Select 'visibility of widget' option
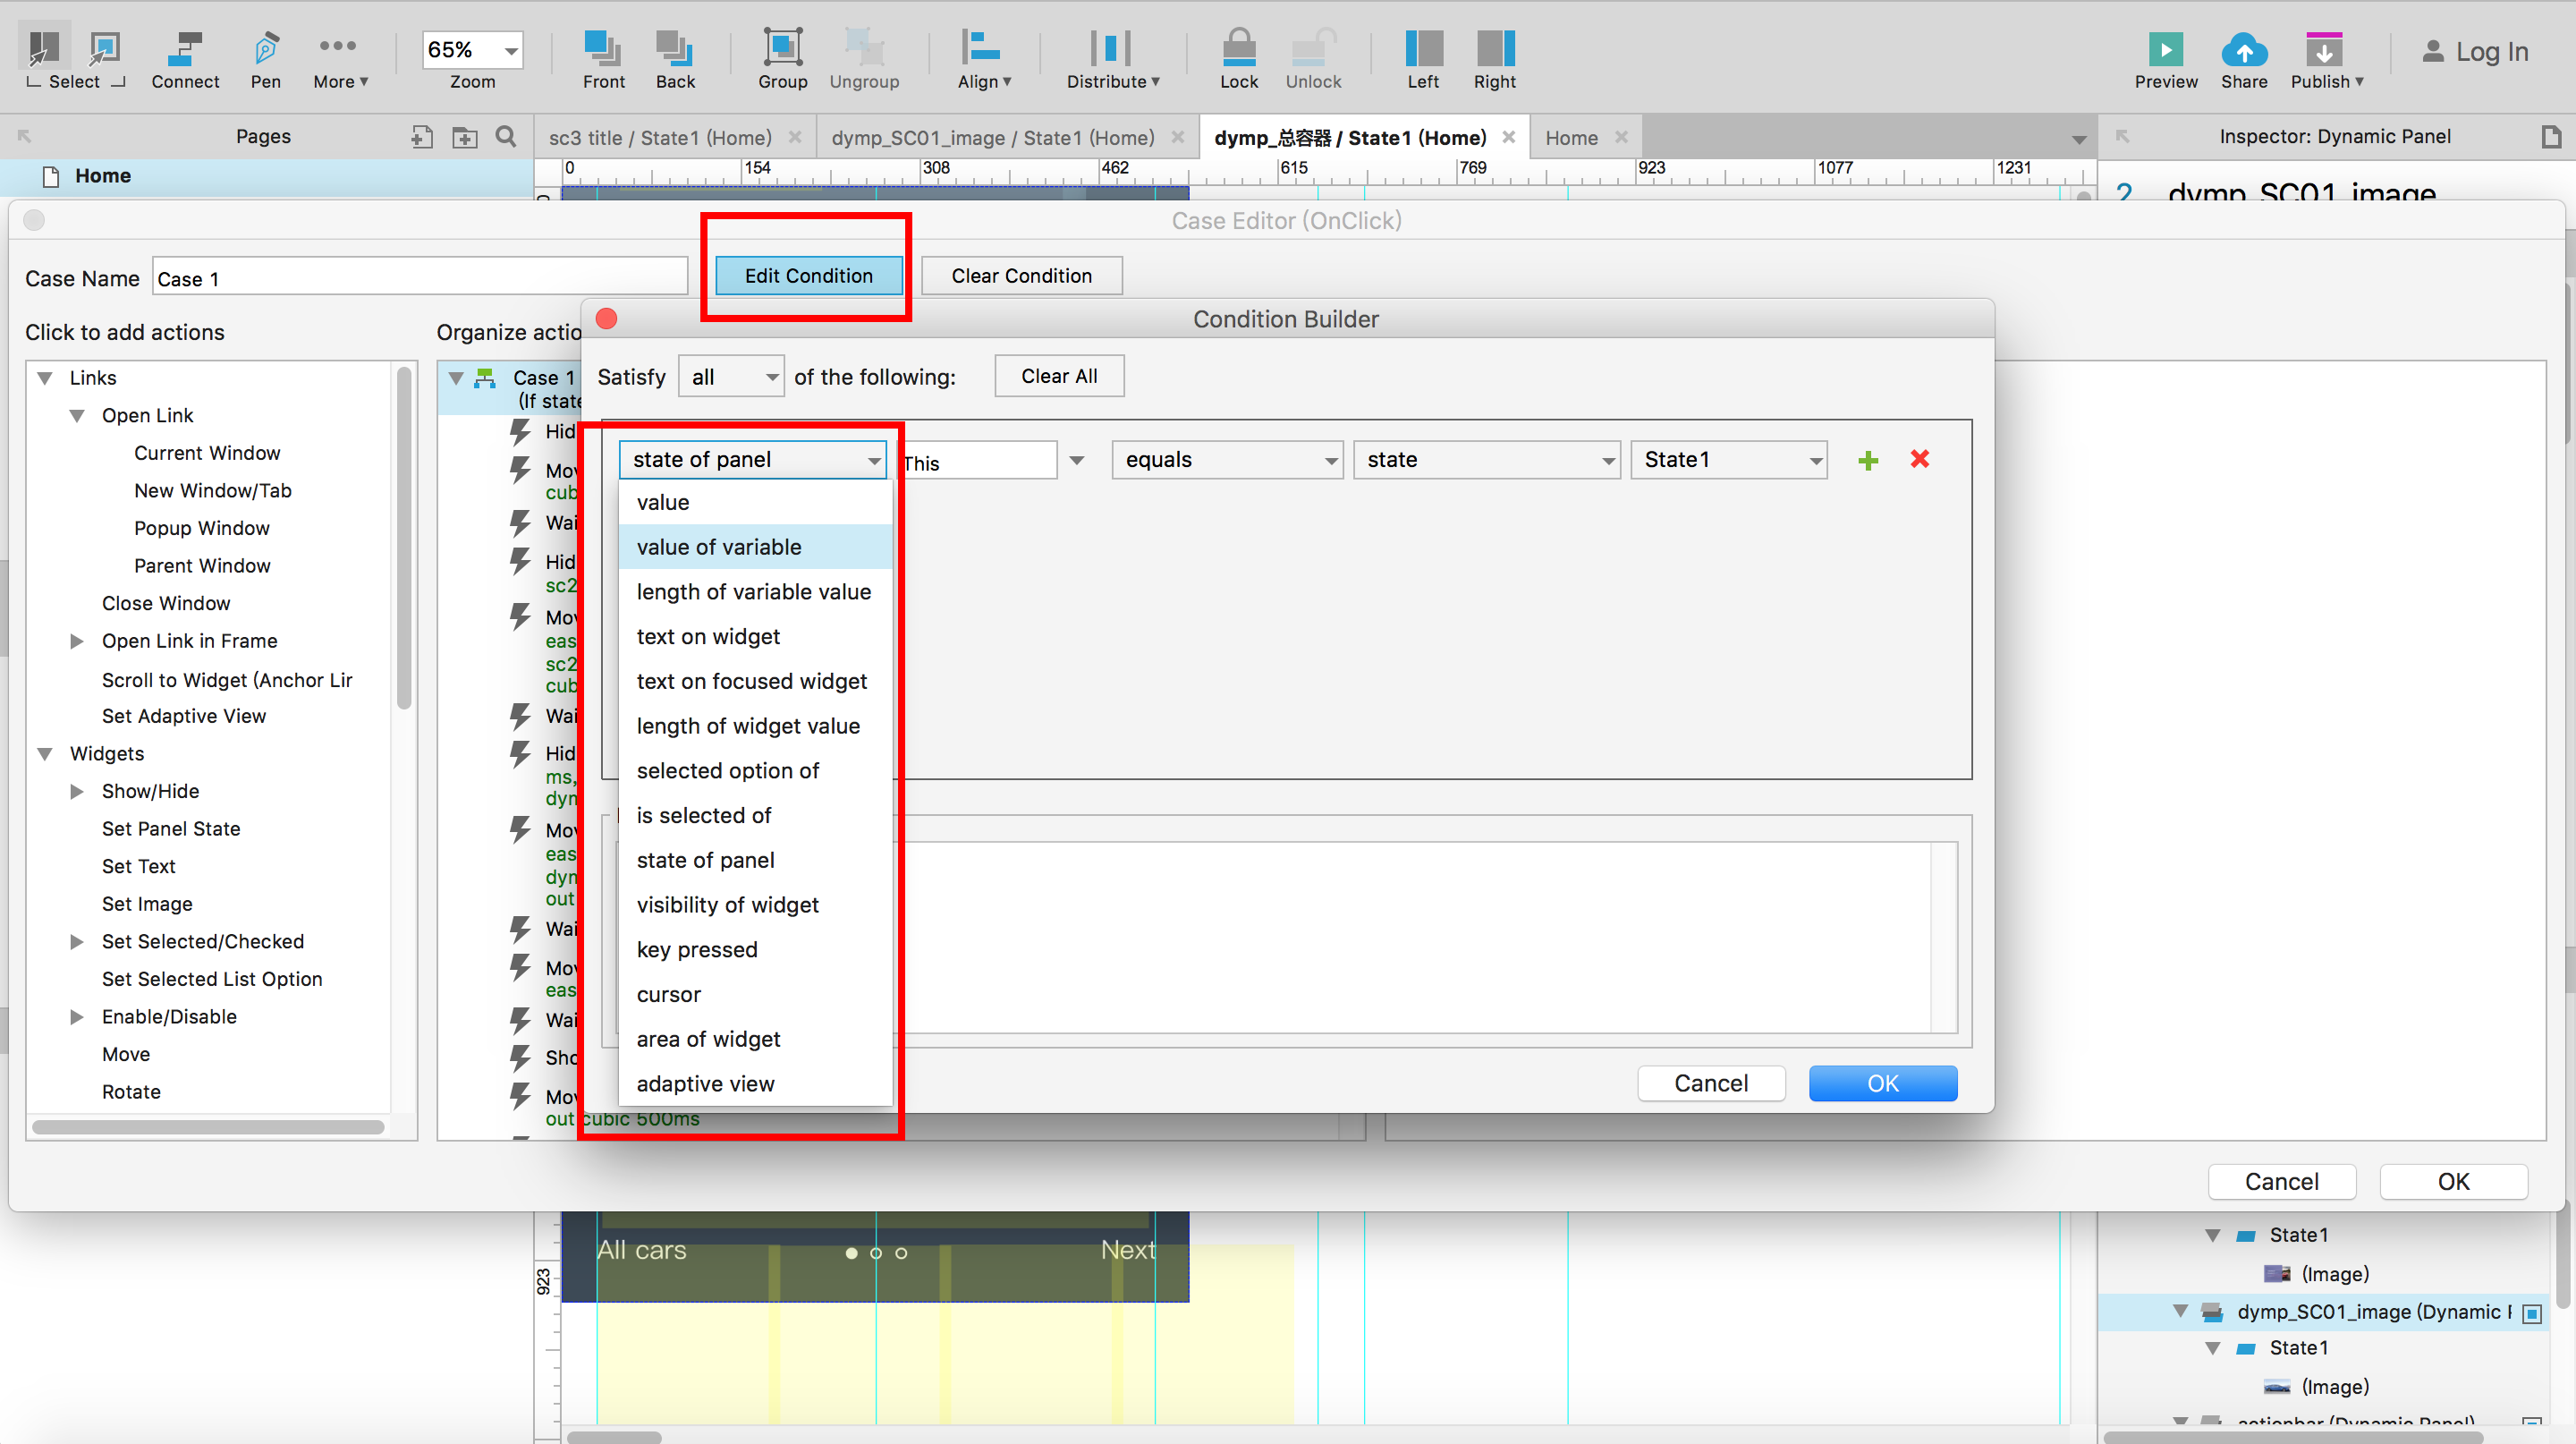Screen dimensions: 2576x1444 (x=727, y=905)
